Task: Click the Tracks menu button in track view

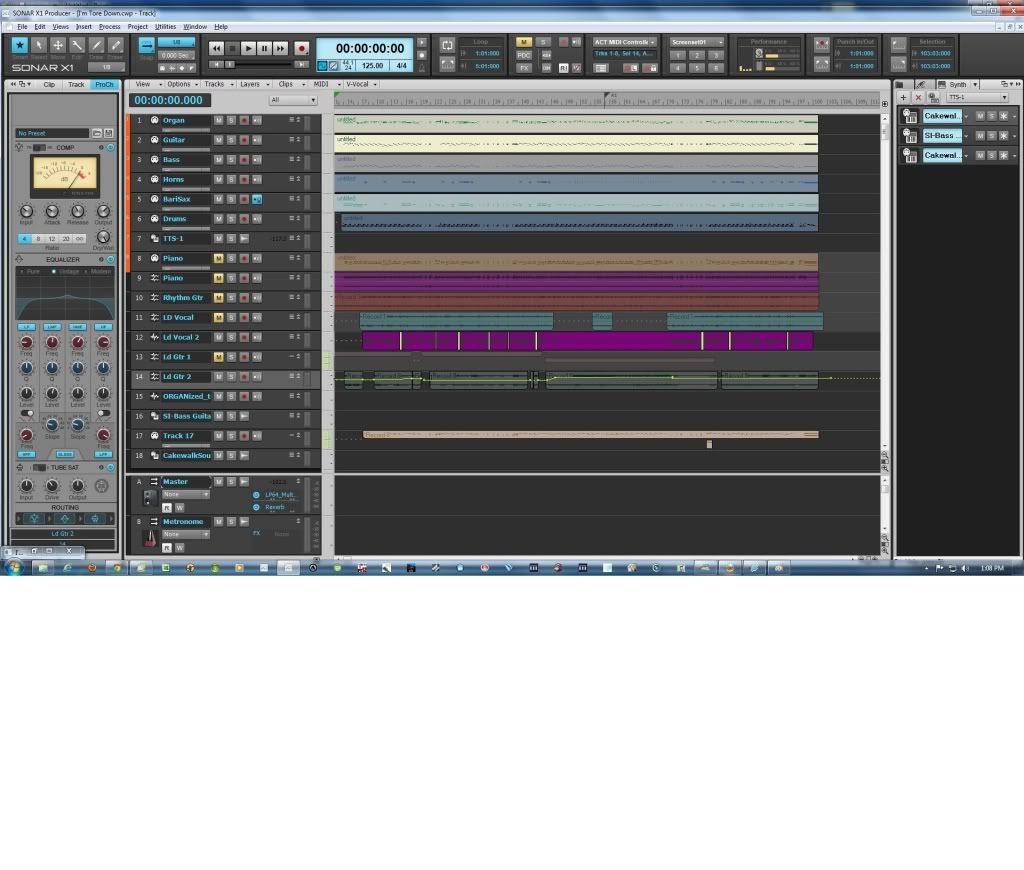Action: pyautogui.click(x=216, y=85)
